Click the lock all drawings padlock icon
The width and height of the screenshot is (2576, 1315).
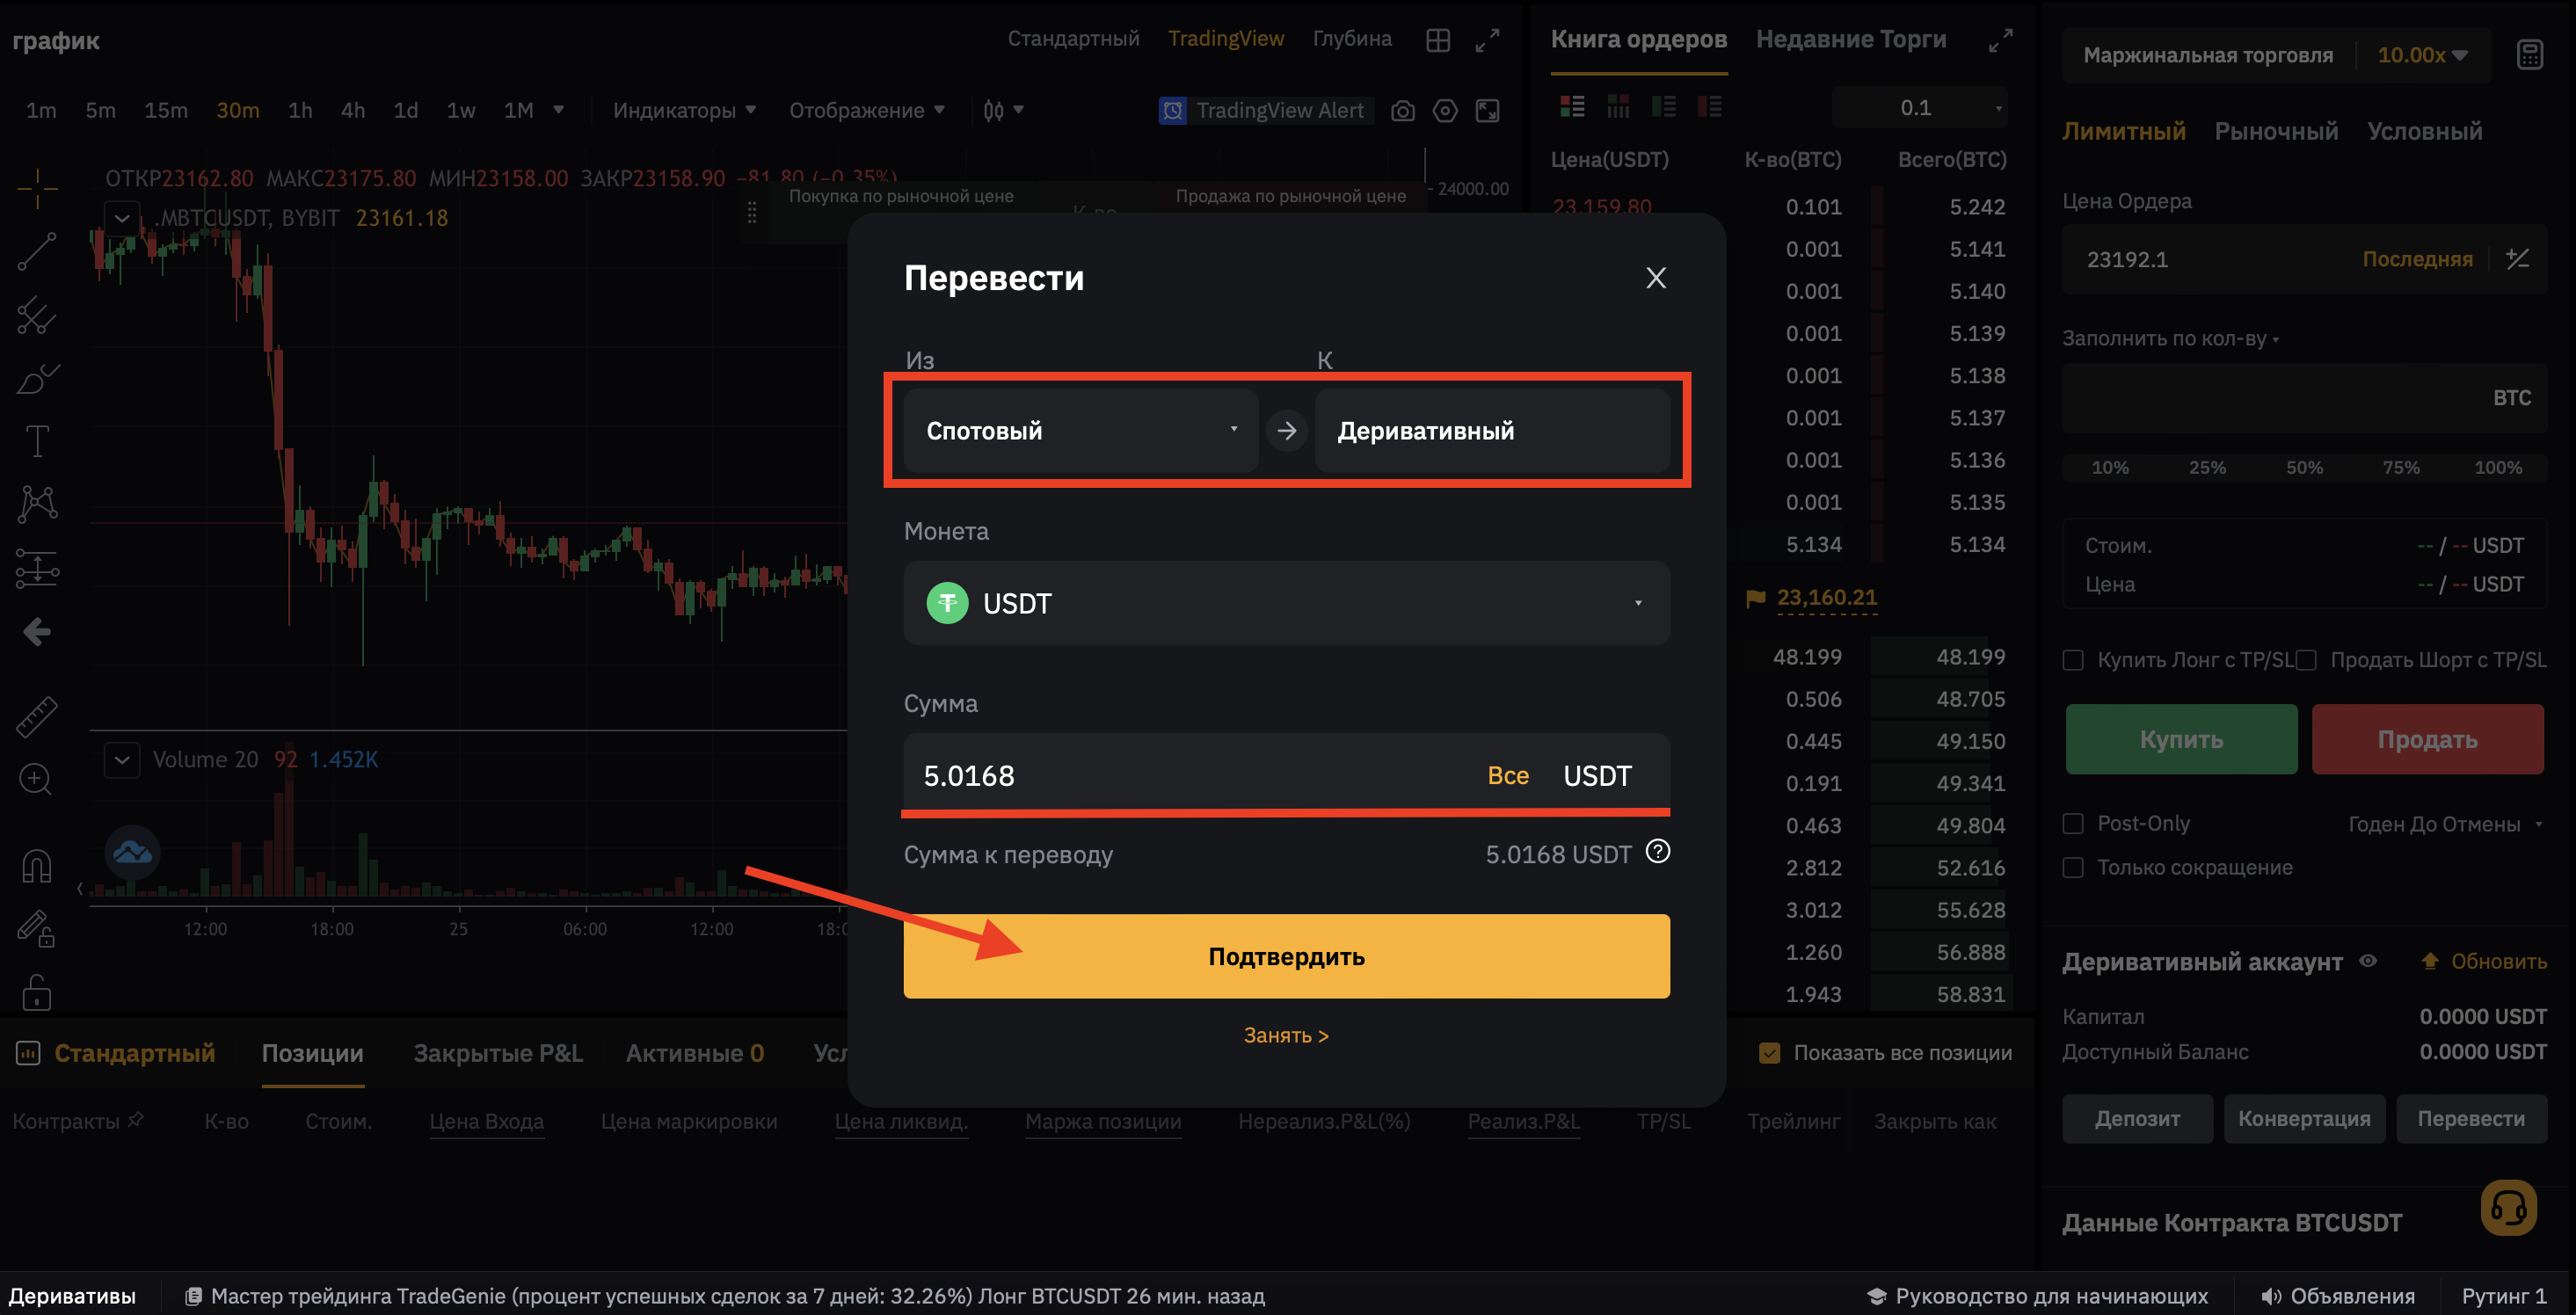click(x=37, y=993)
